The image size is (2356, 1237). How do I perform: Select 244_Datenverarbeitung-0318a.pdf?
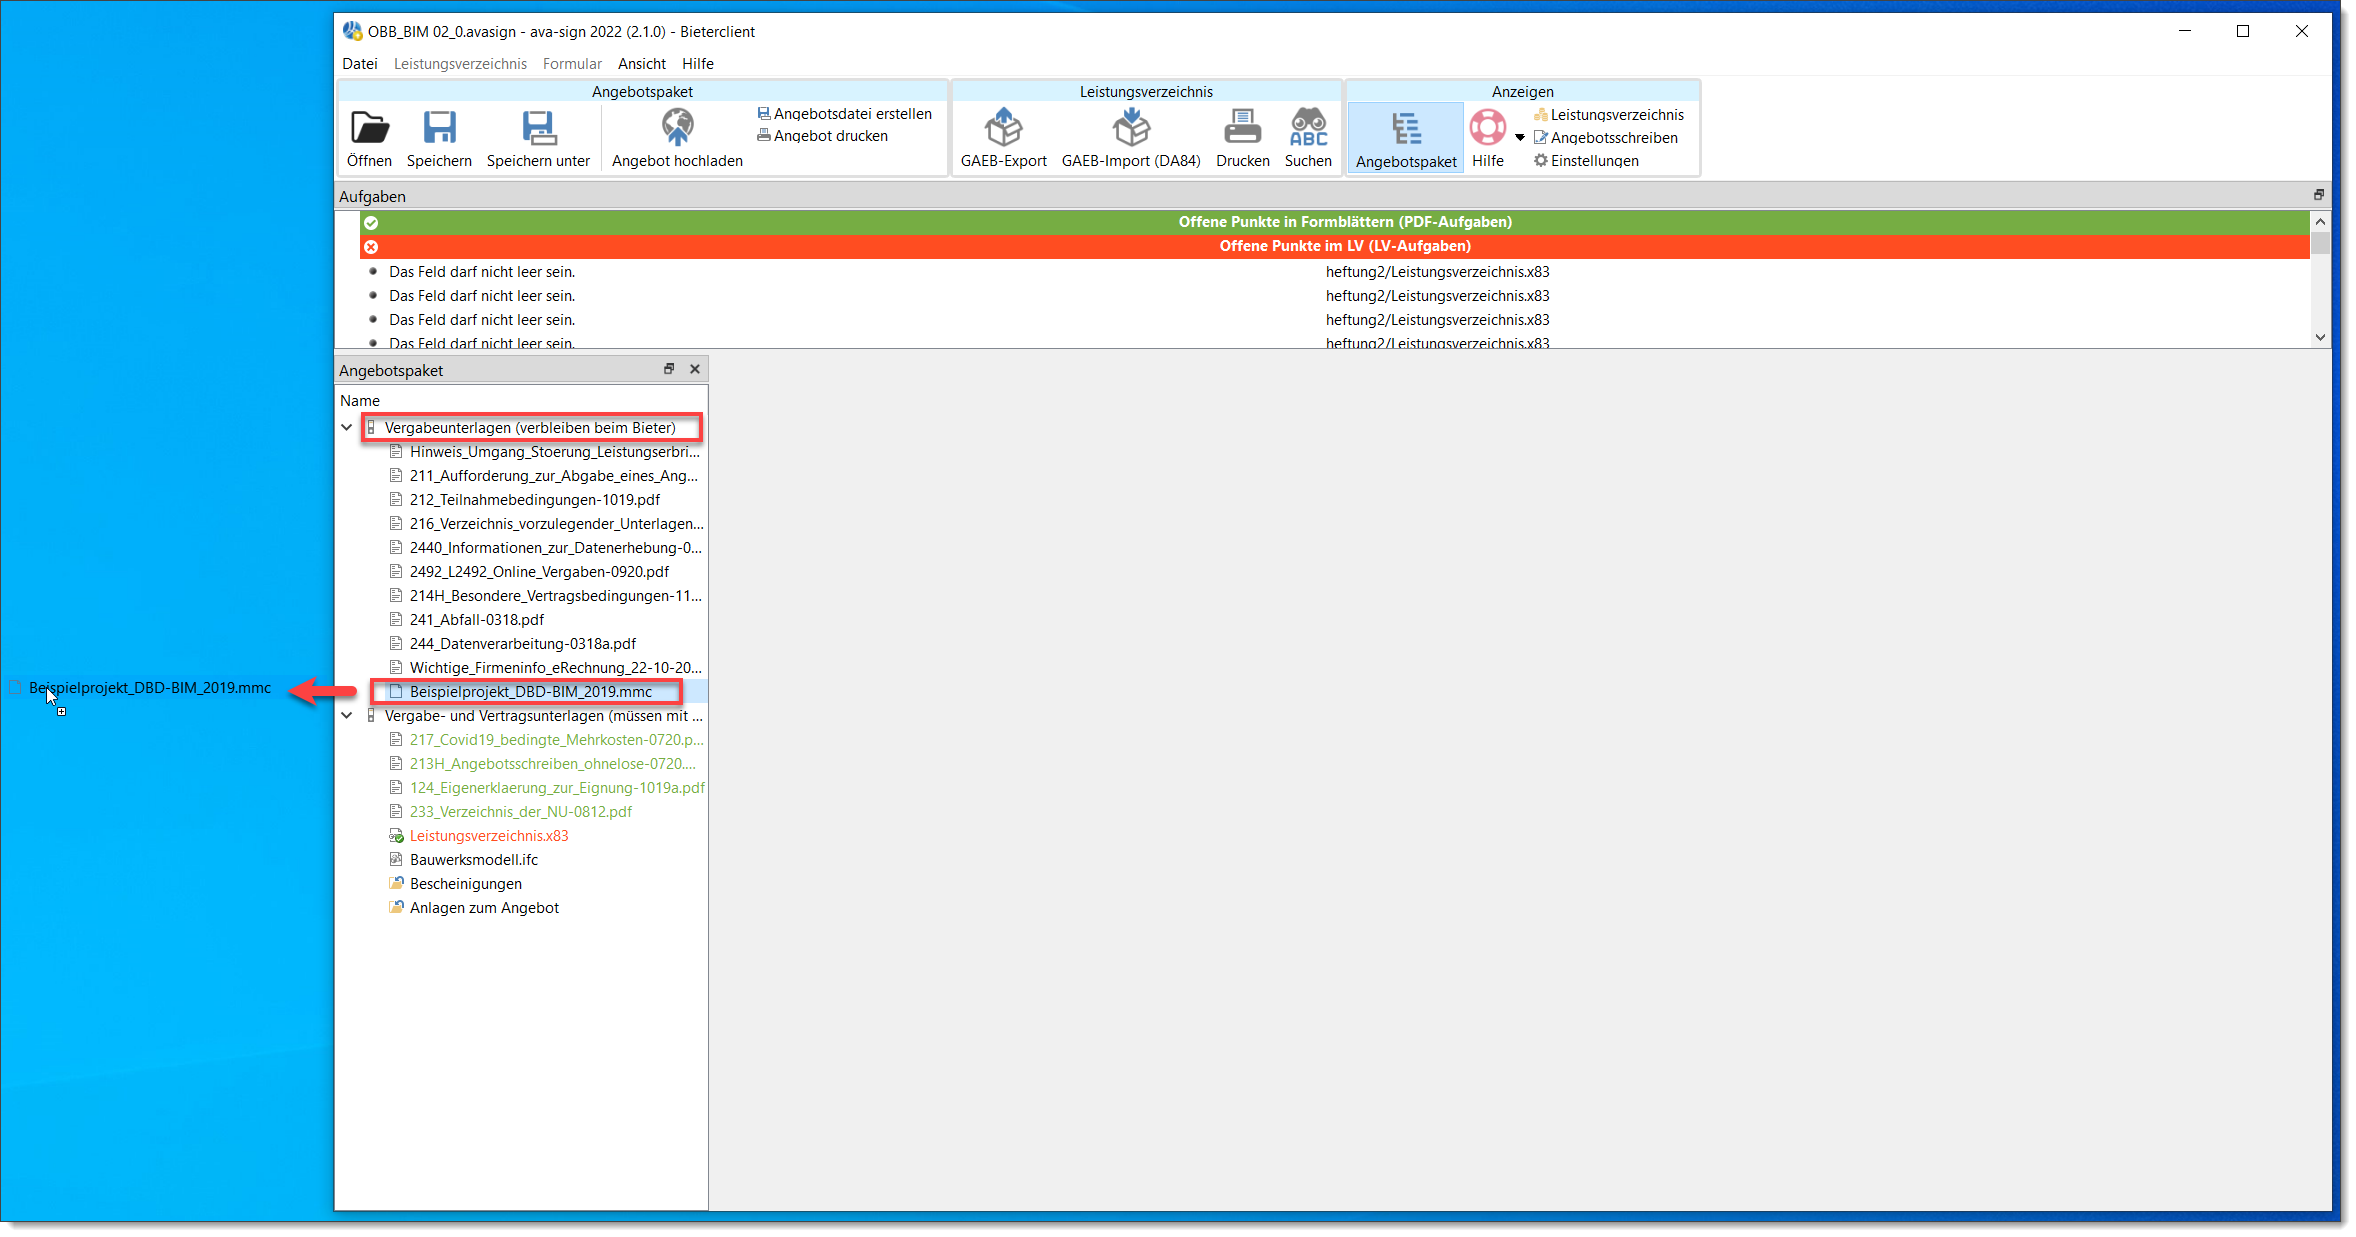(522, 644)
